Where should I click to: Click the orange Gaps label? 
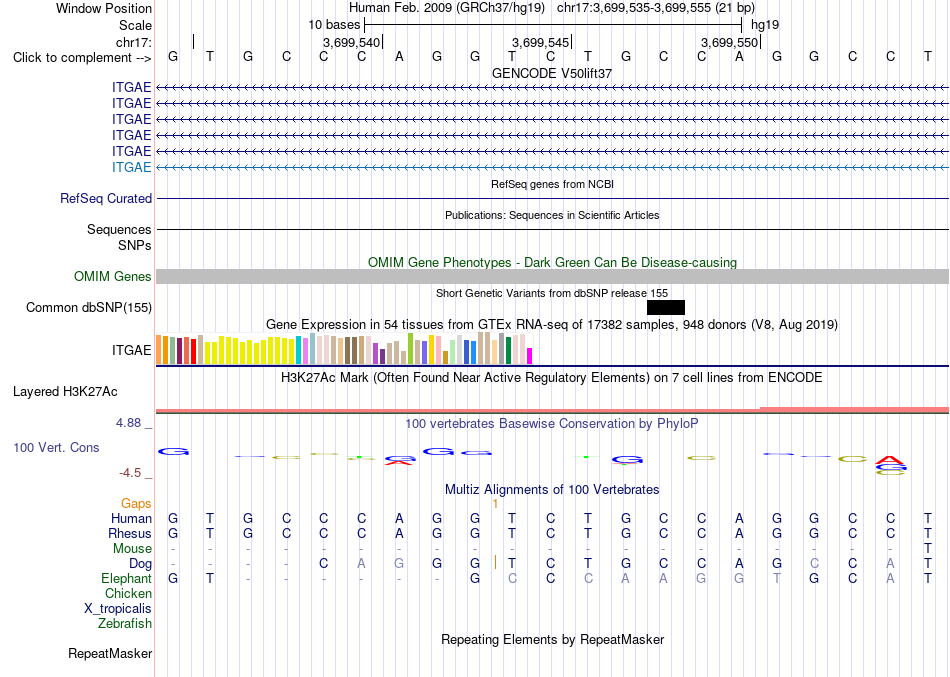point(136,504)
